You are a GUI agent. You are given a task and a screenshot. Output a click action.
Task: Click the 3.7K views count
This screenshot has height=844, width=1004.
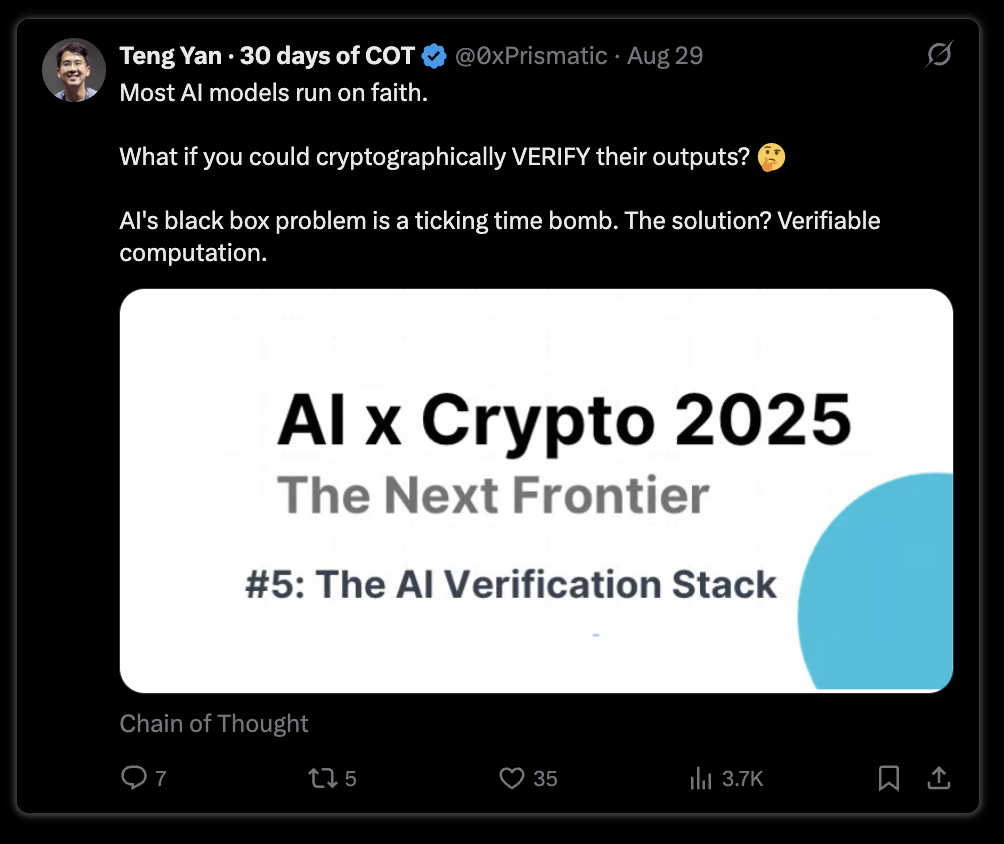[x=742, y=779]
